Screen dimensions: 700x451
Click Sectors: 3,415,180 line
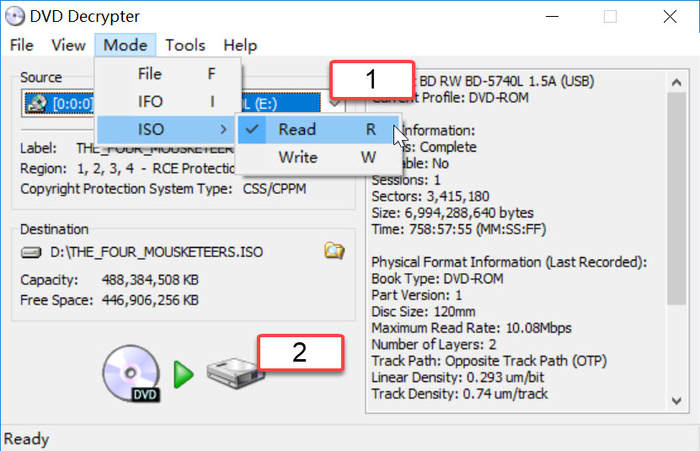pos(430,196)
